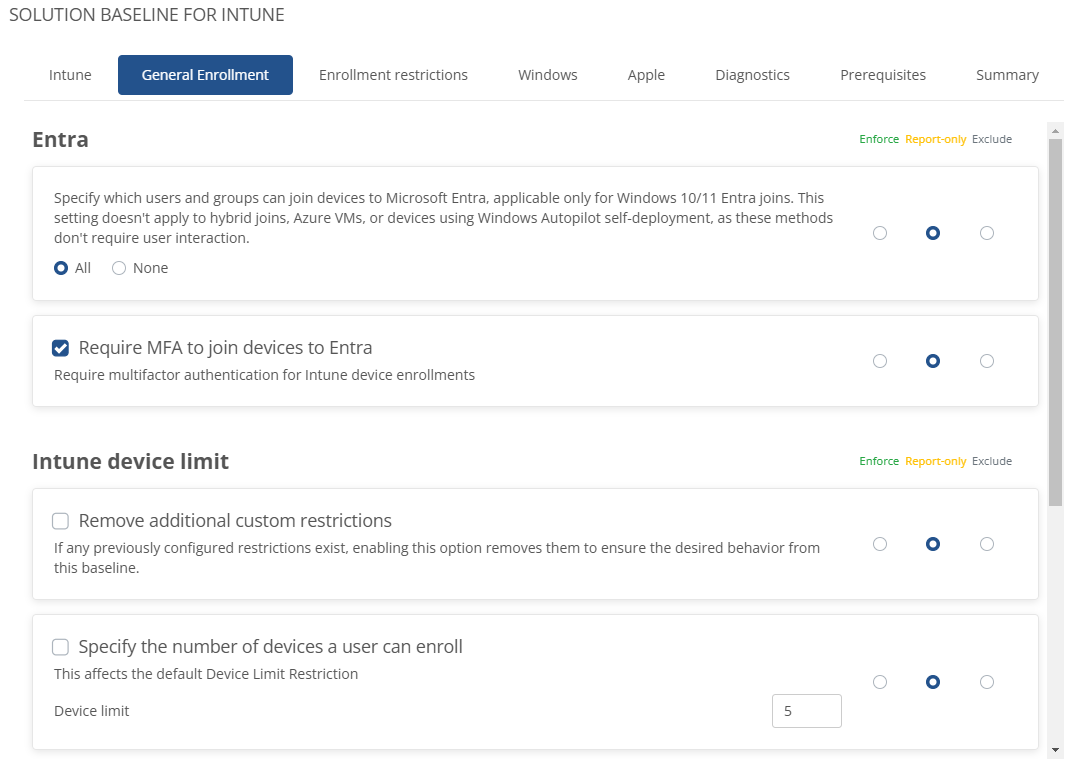The image size is (1077, 762).
Task: Set Enforce for Require MFA setting
Action: [880, 361]
